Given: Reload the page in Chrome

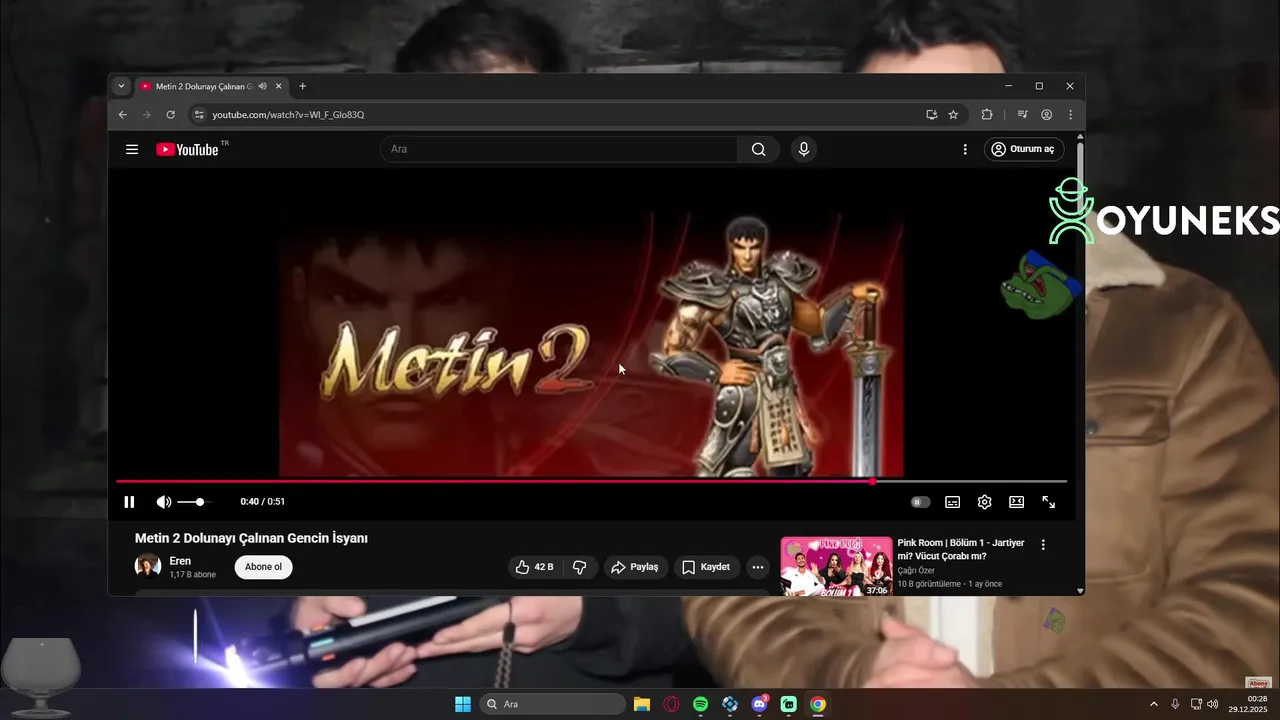Looking at the screenshot, I should [x=171, y=115].
